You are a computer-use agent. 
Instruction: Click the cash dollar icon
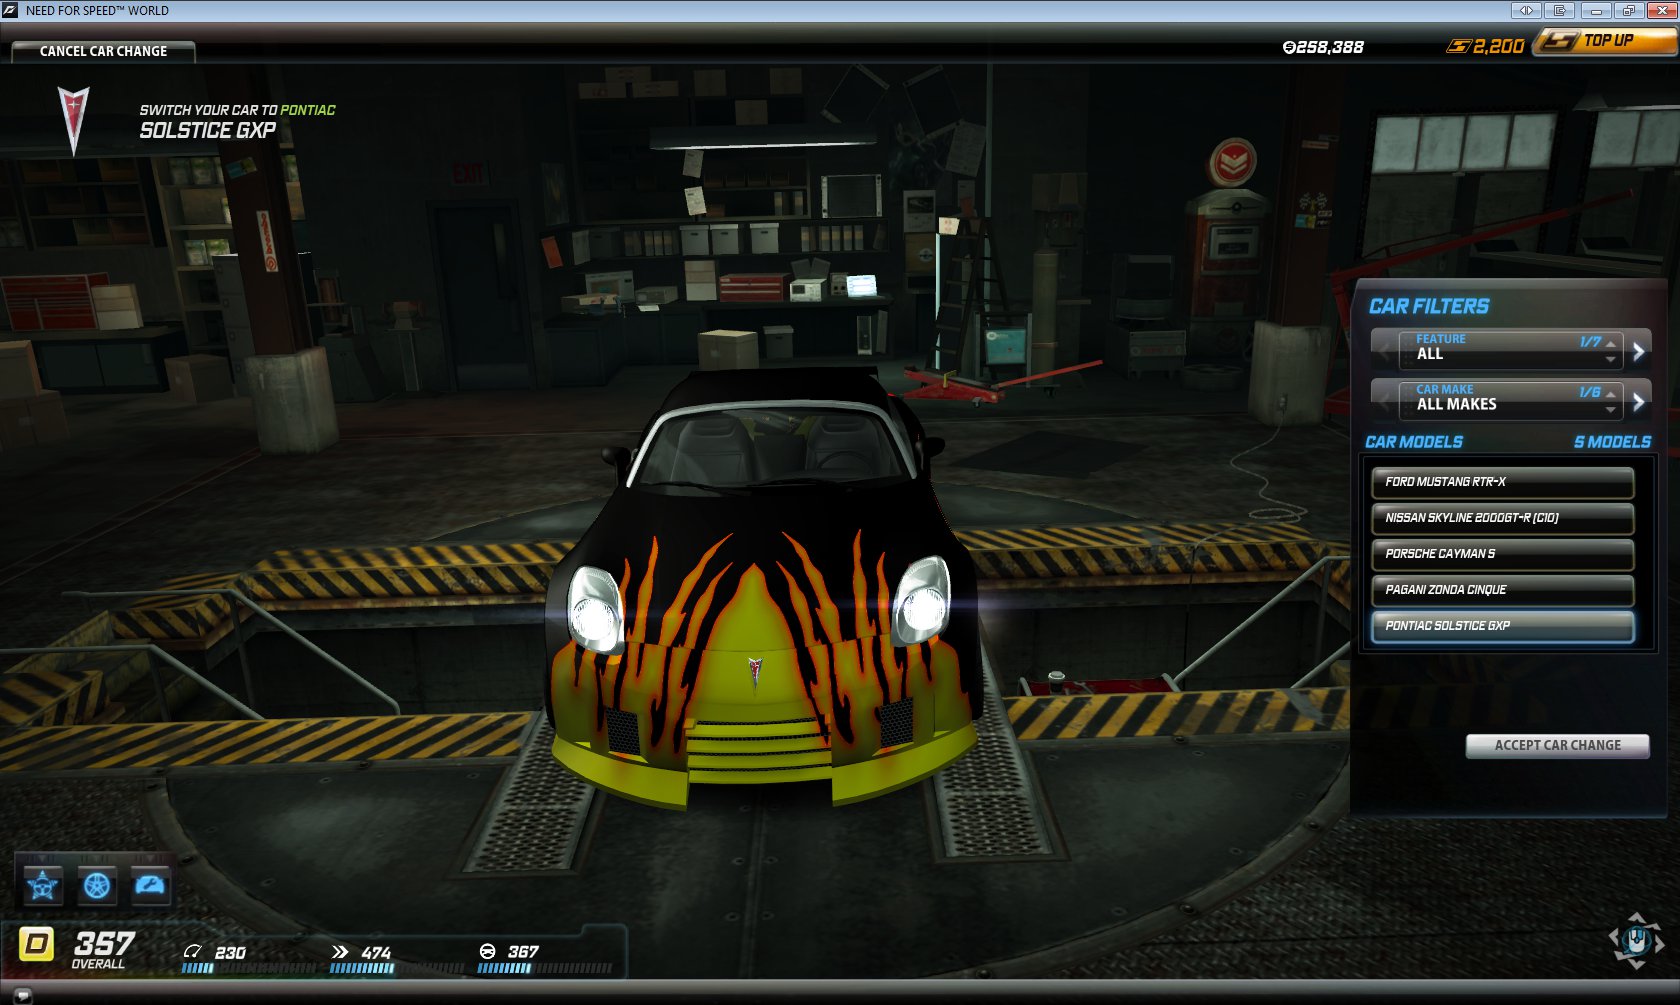1289,47
